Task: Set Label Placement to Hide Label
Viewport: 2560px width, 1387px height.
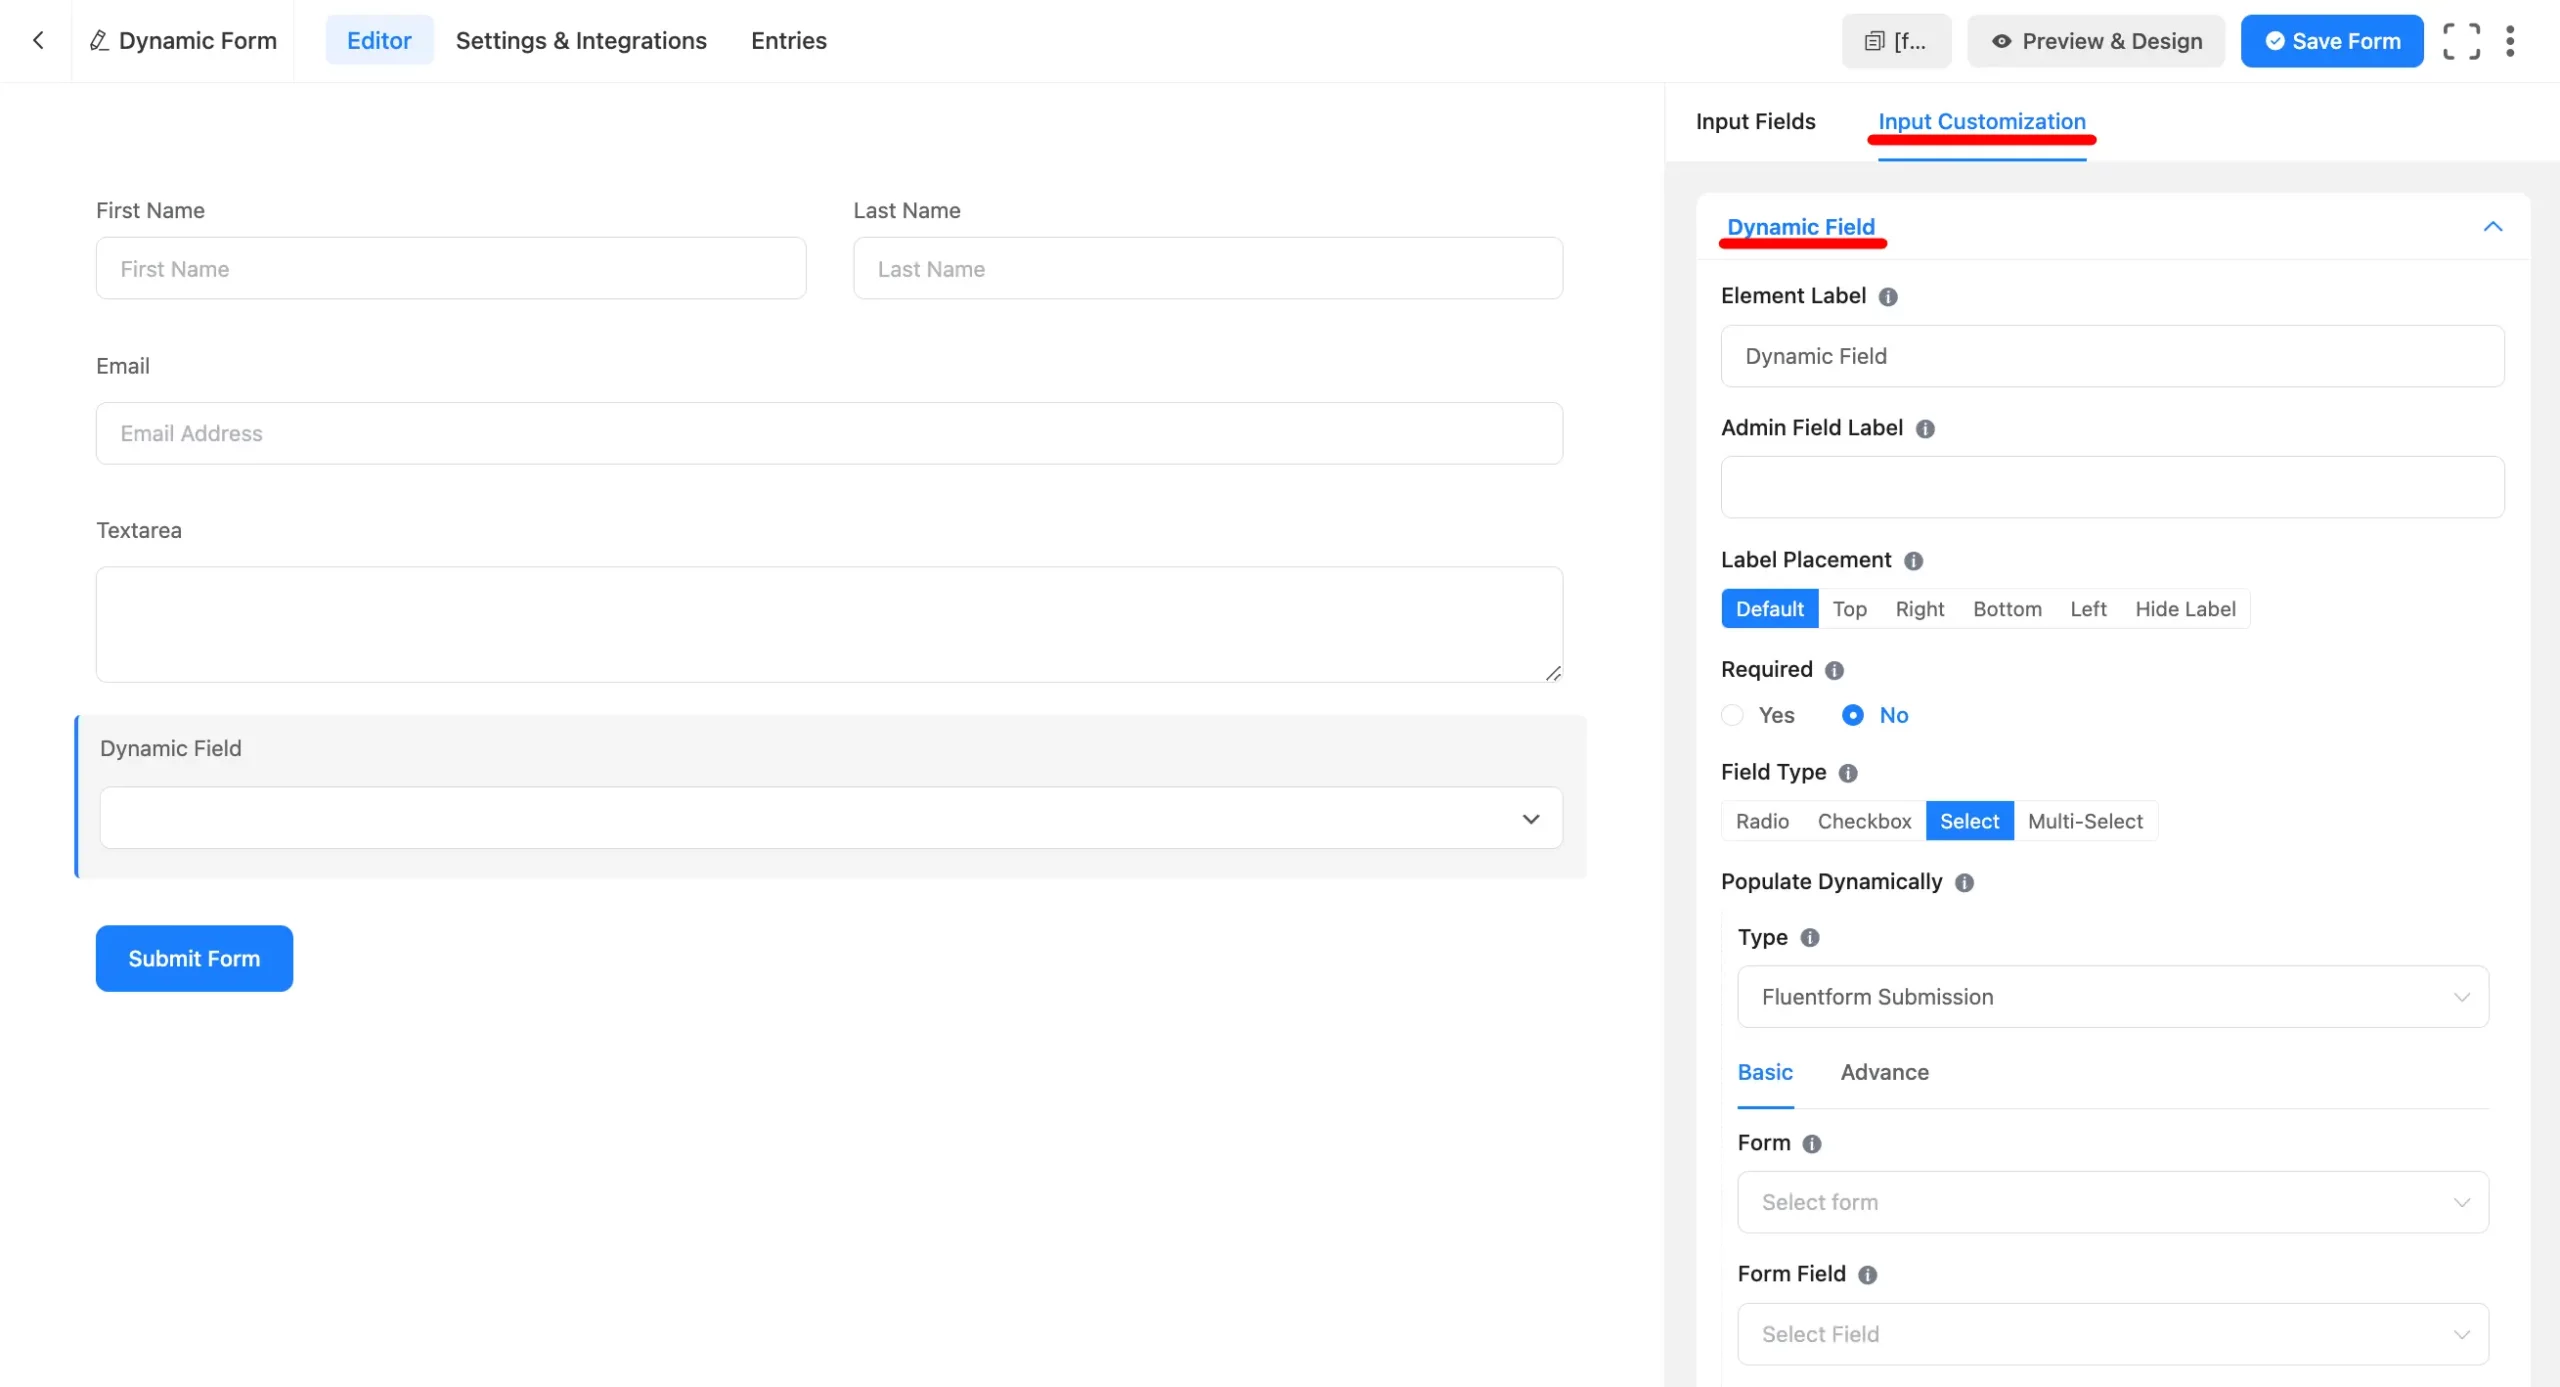Action: (x=2185, y=608)
